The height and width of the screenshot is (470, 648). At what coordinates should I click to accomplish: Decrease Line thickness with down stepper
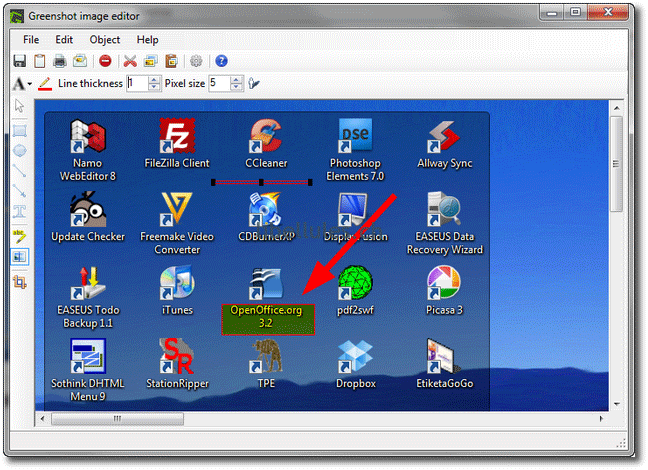point(154,87)
